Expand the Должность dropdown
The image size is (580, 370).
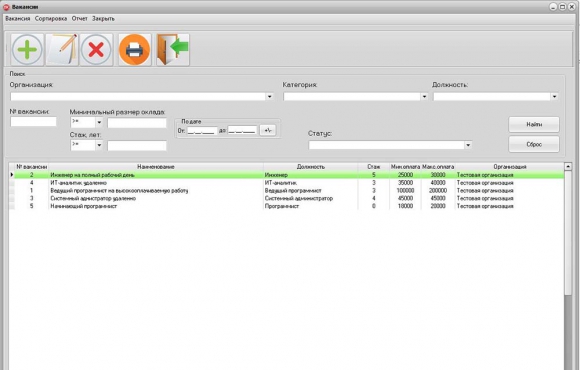554,97
